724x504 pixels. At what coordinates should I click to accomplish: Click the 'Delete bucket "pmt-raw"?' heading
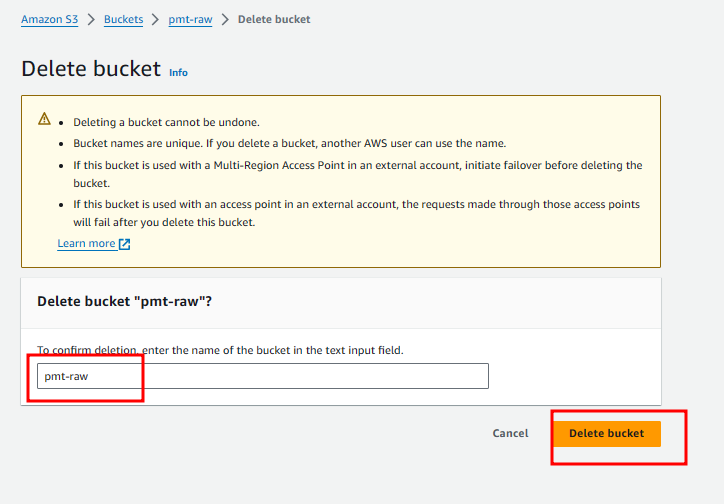125,301
